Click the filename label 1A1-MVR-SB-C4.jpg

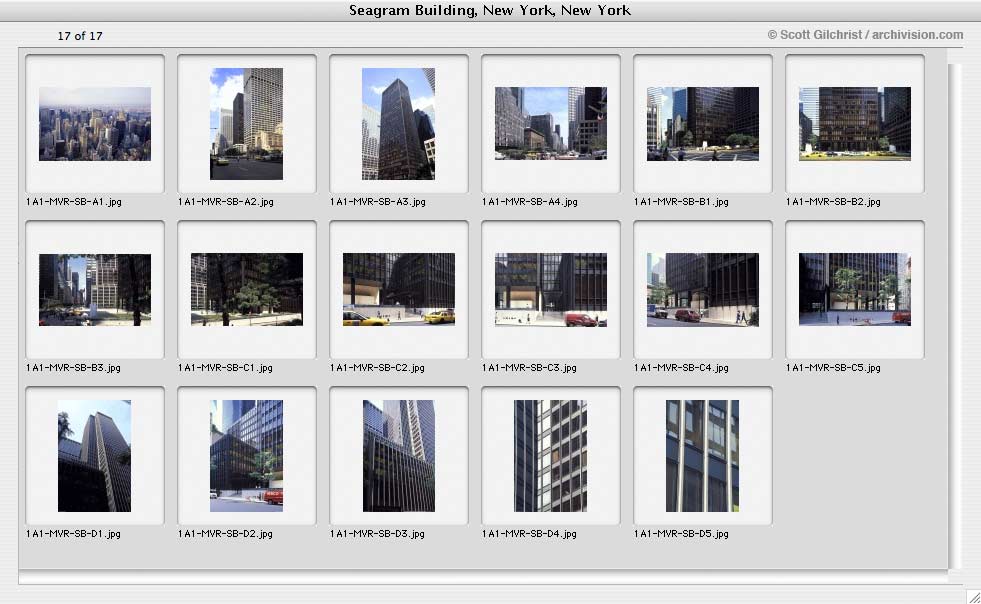(681, 367)
